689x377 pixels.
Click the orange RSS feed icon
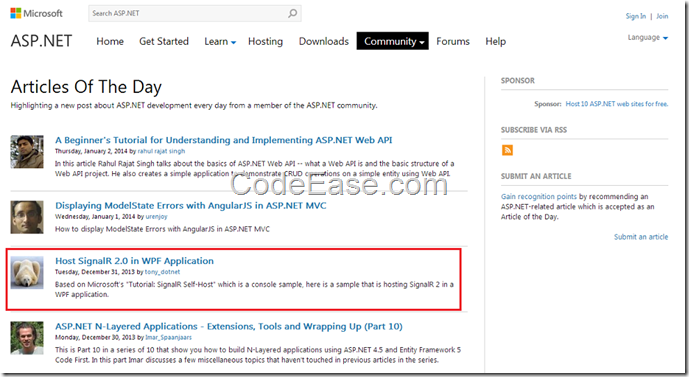[x=507, y=150]
